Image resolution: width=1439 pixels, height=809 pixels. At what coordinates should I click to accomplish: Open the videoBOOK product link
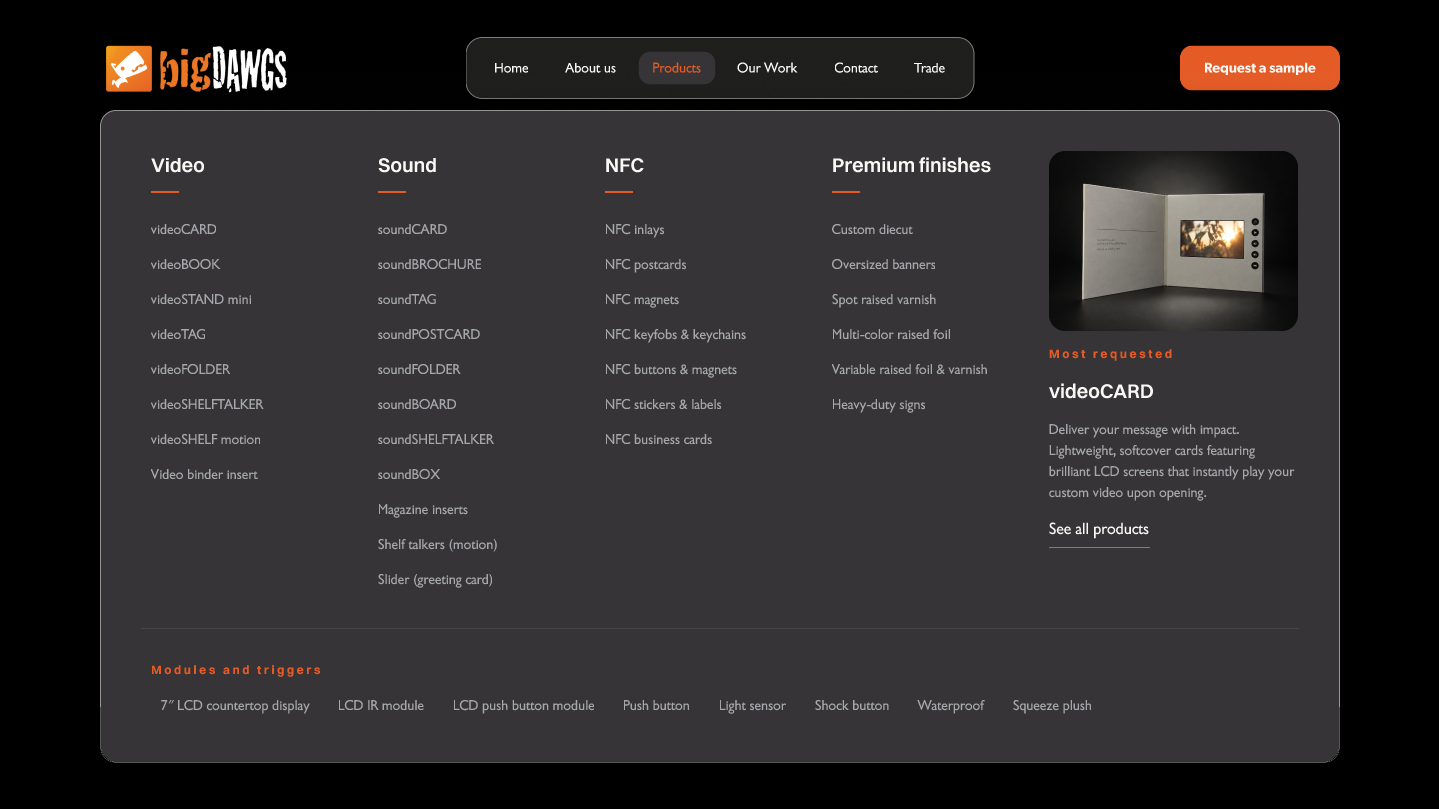(185, 265)
